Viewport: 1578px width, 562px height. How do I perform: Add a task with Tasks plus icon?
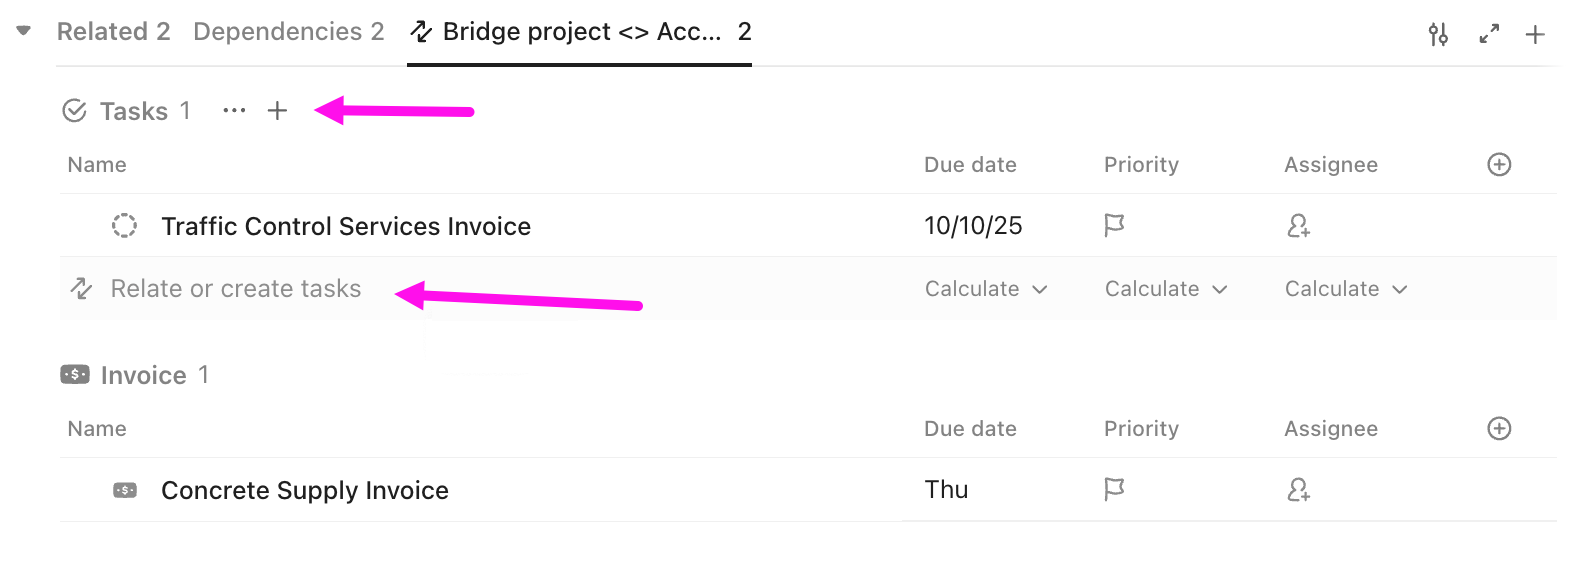pyautogui.click(x=277, y=111)
